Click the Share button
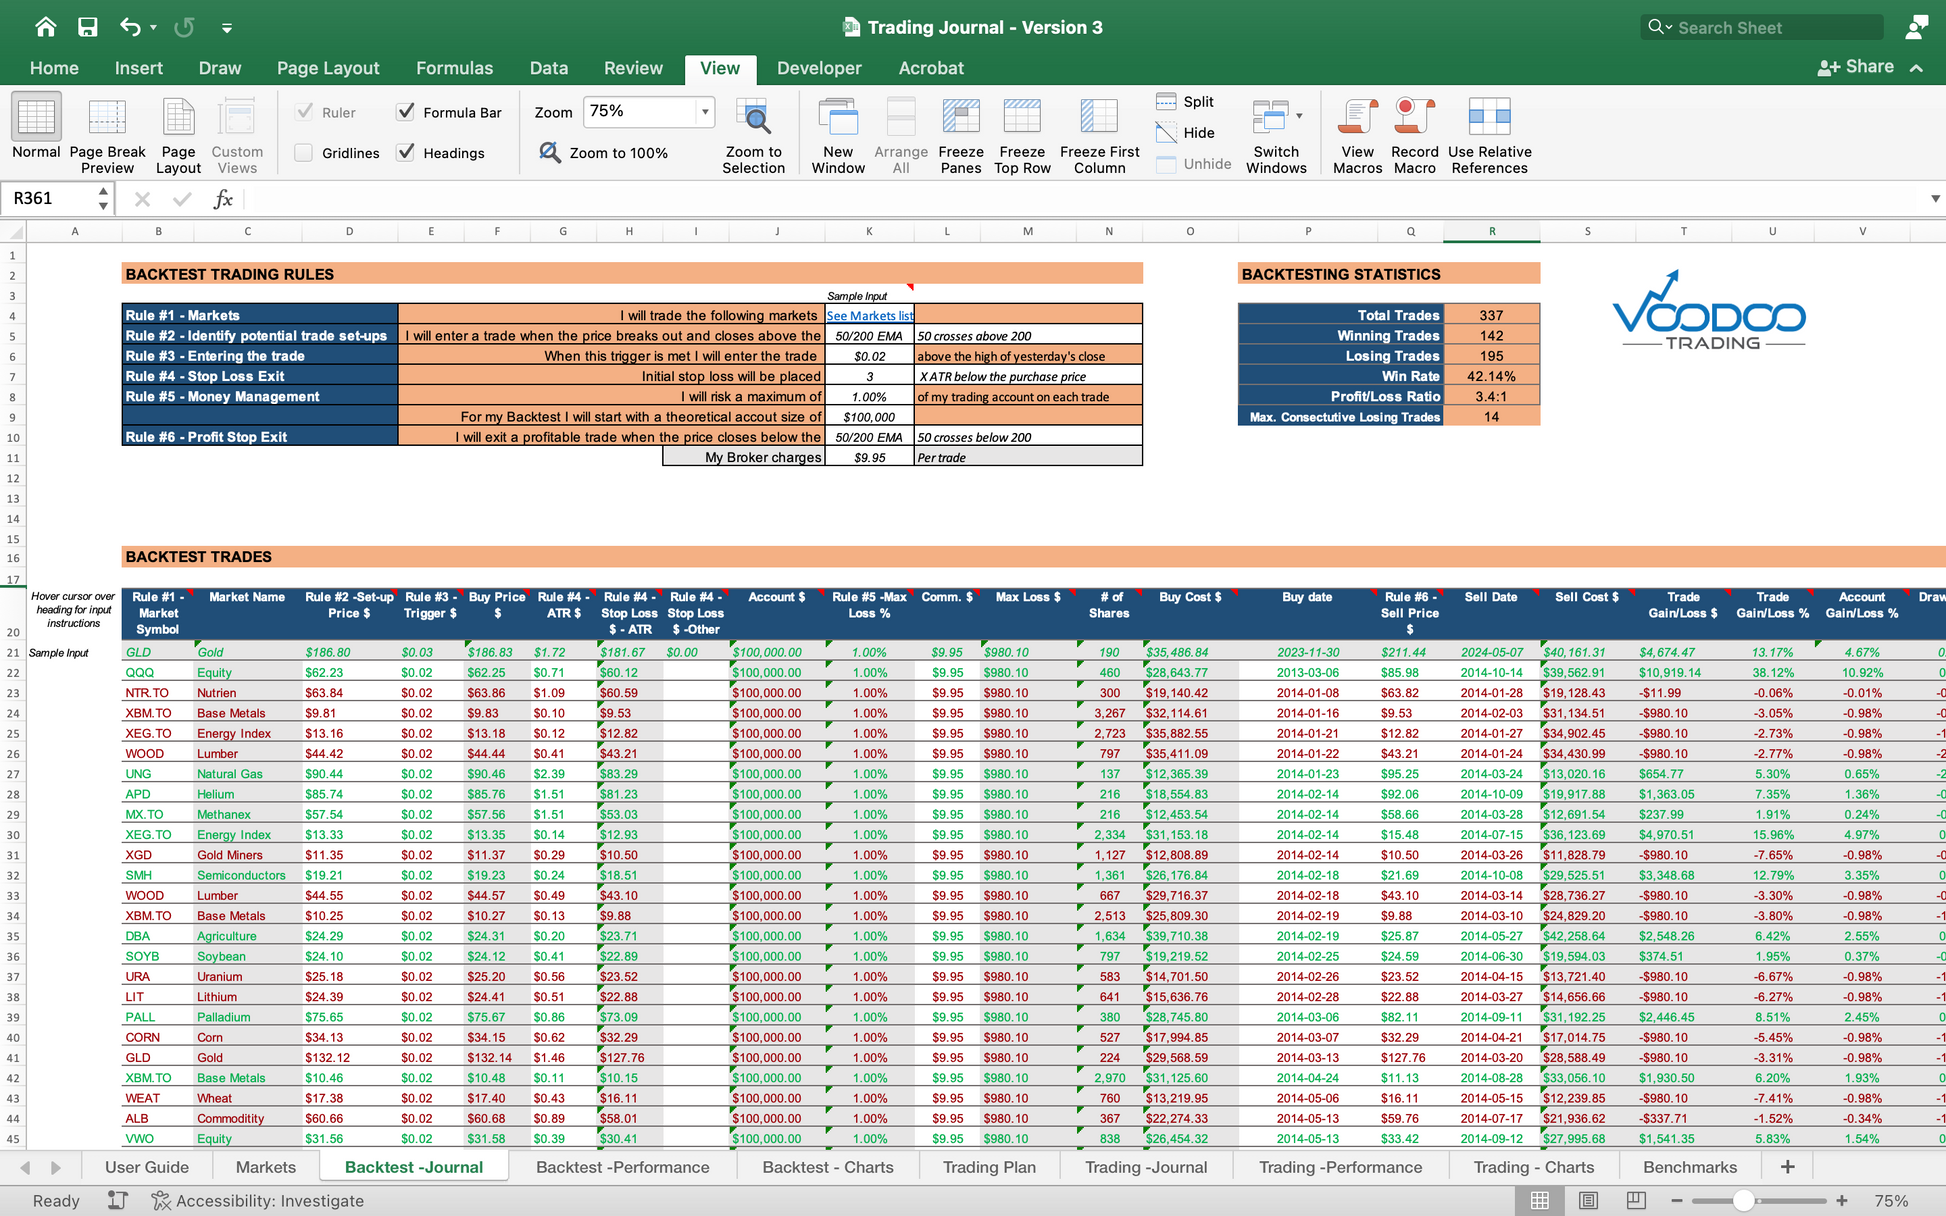Image resolution: width=1946 pixels, height=1216 pixels. tap(1856, 67)
